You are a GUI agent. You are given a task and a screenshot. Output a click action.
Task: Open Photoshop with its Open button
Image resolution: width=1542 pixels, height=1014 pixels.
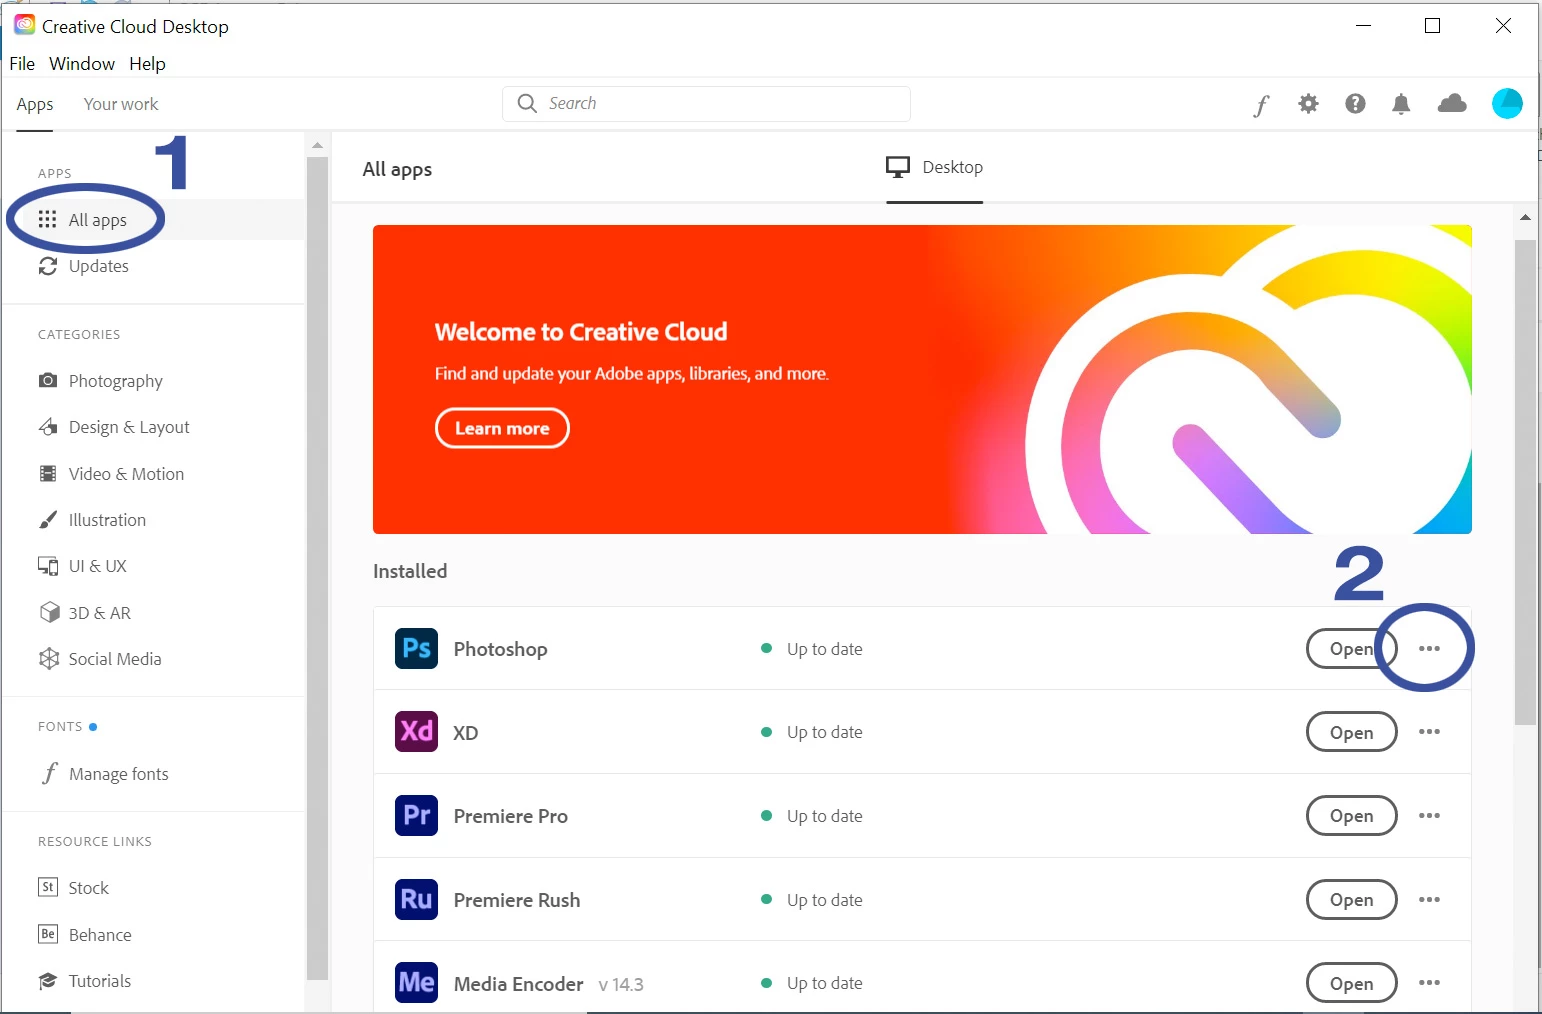1351,649
